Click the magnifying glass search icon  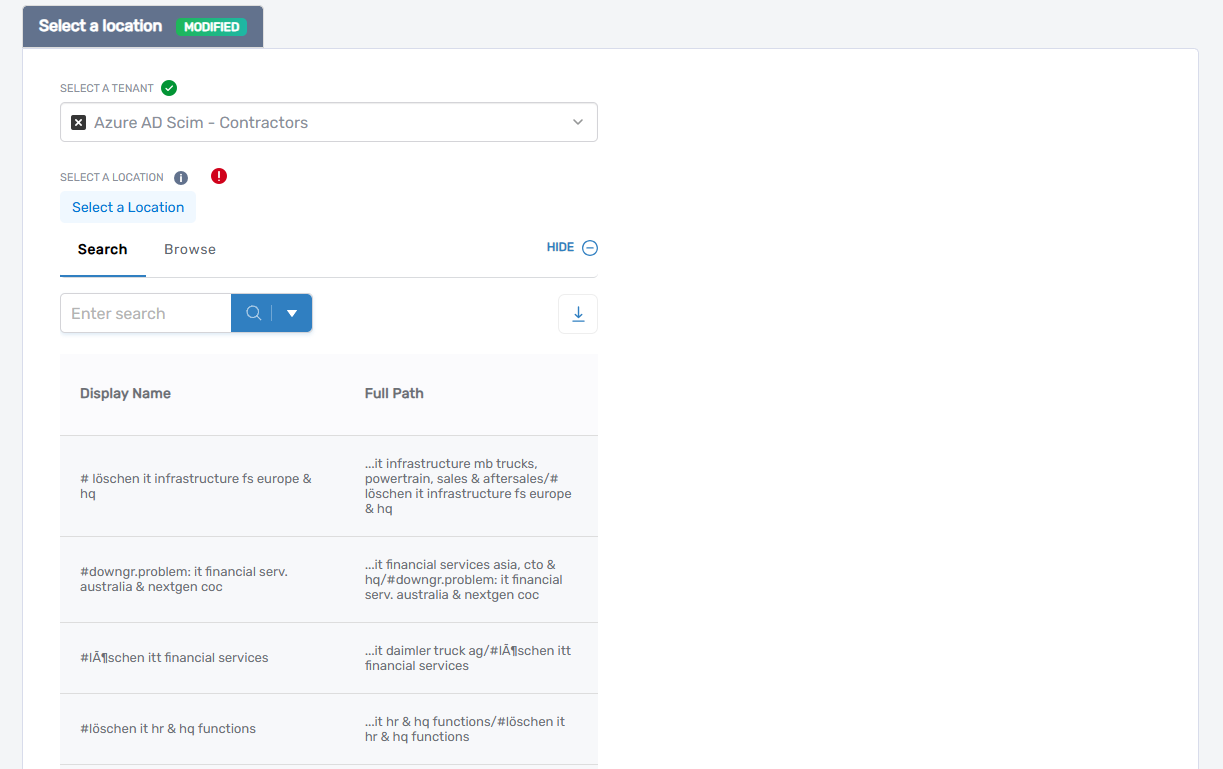[x=253, y=313]
